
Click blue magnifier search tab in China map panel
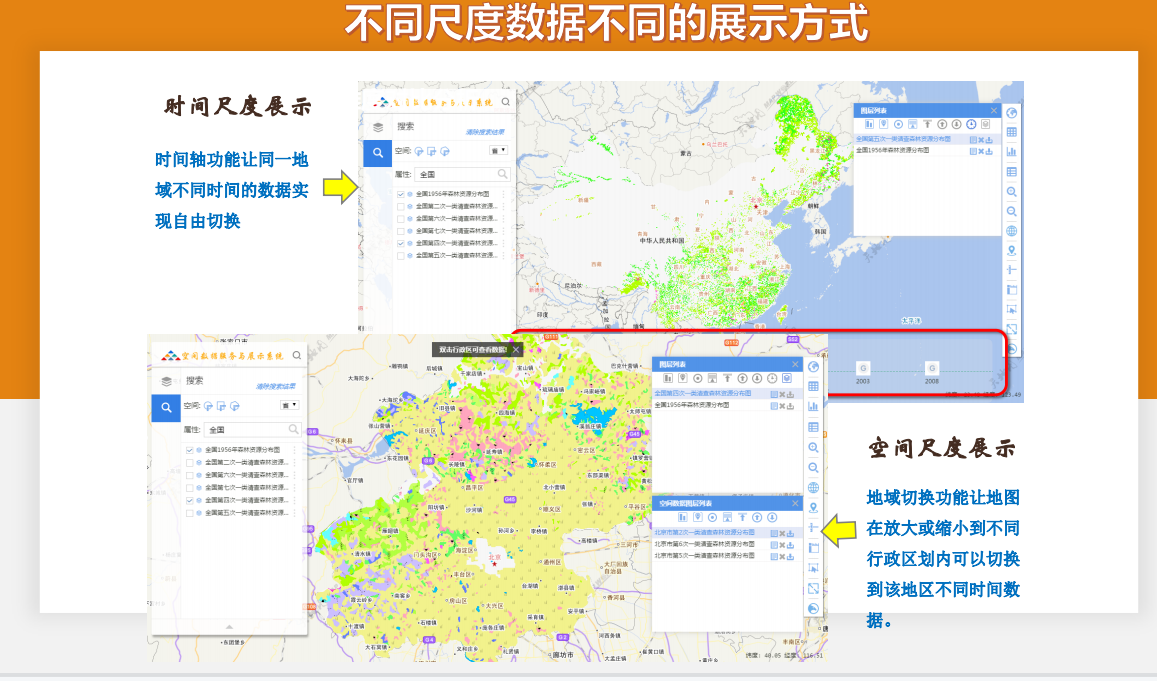click(377, 153)
